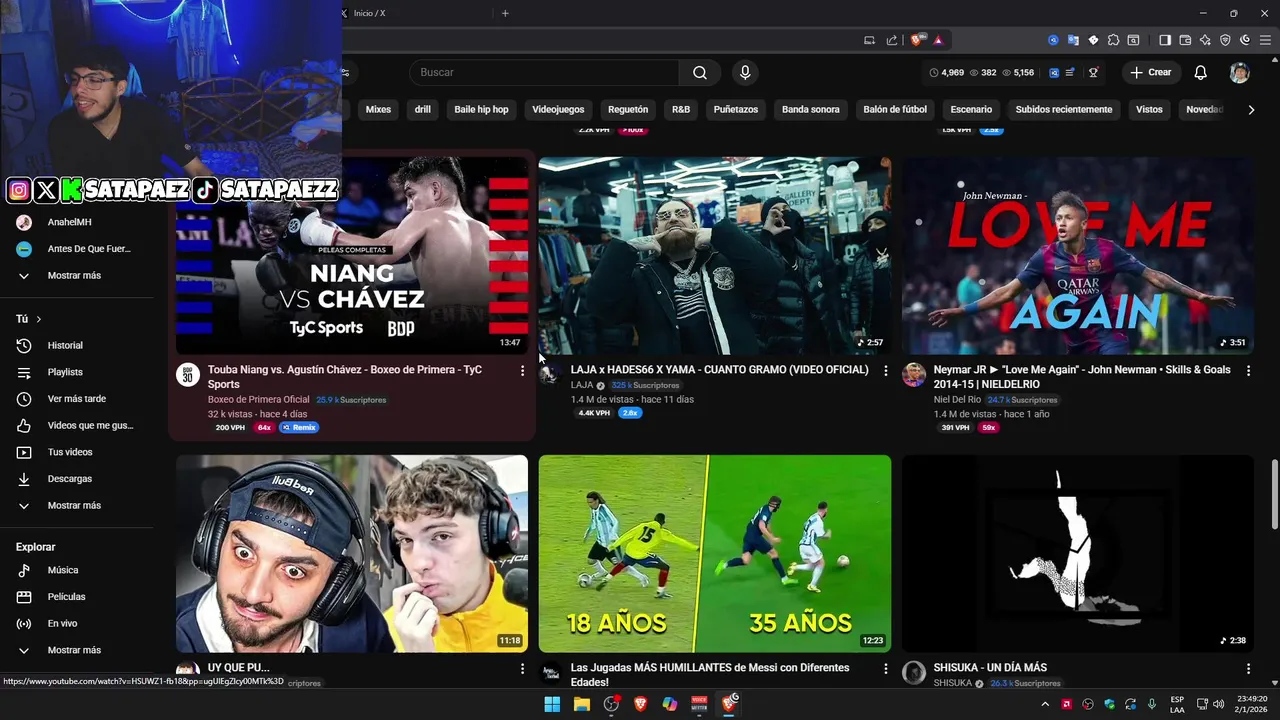Viewport: 1280px width, 720px height.
Task: Open options for Niang vs. Chávez video
Action: [522, 371]
